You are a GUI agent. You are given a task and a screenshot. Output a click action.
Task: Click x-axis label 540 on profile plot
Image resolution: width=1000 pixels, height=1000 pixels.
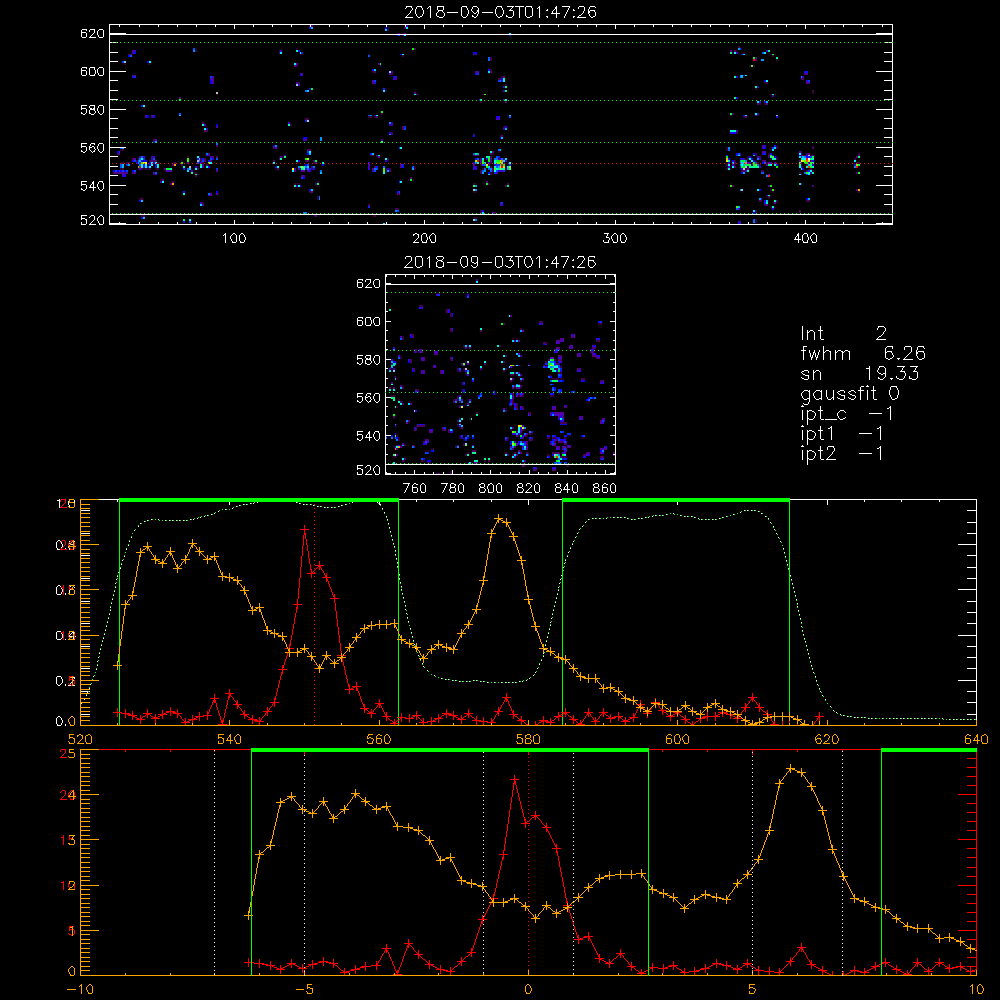230,739
